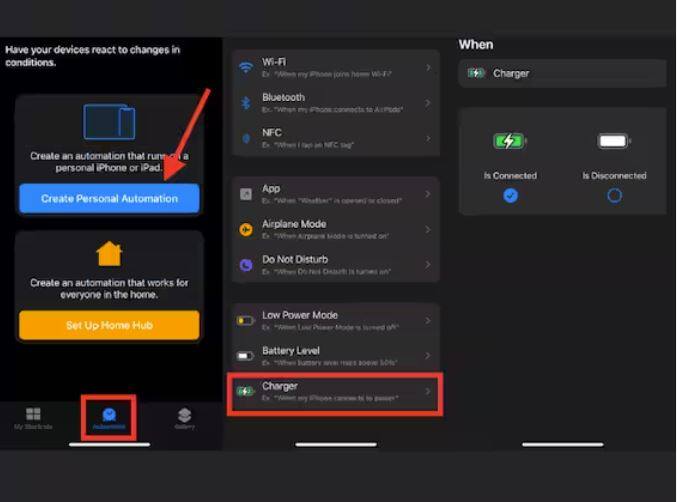Go to the My Shortcuts tab
Screen dimensions: 677x502
coord(33,418)
